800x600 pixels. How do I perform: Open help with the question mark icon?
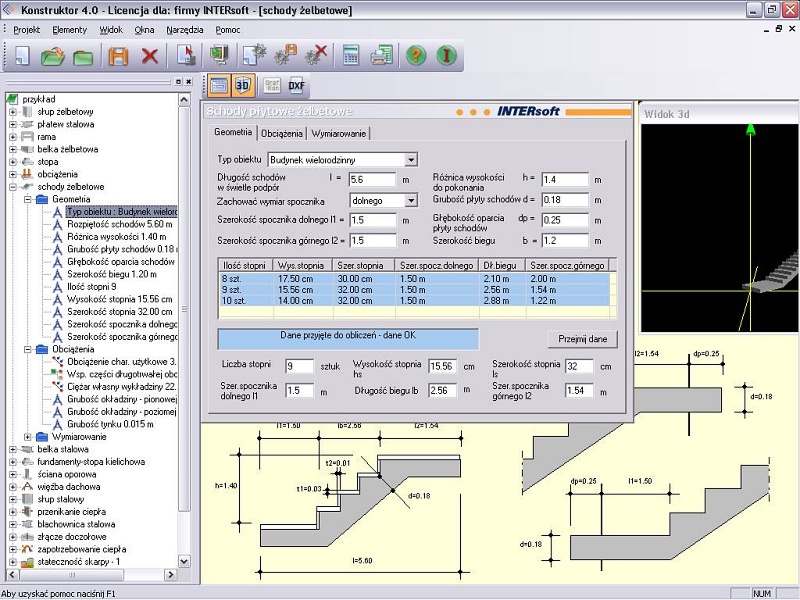[416, 55]
